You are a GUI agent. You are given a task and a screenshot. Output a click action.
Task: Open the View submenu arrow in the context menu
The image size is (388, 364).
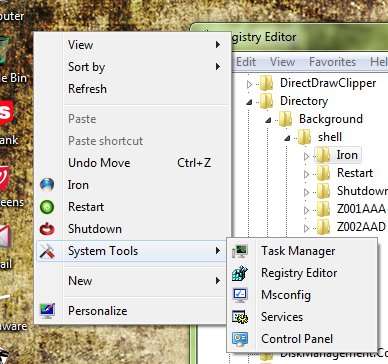[x=218, y=44]
